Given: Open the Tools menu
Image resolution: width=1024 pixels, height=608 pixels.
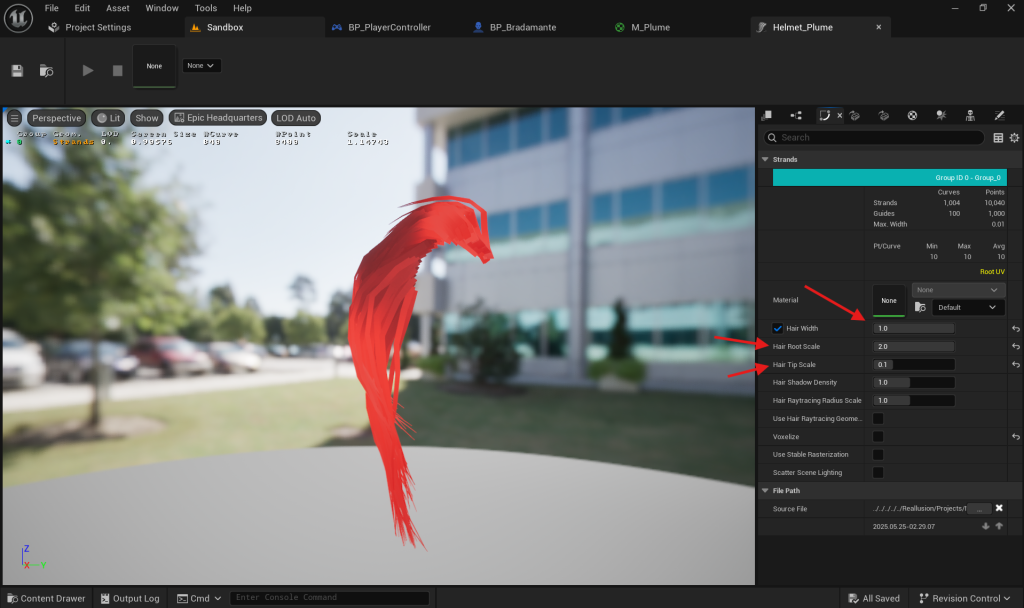Looking at the screenshot, I should pyautogui.click(x=206, y=8).
